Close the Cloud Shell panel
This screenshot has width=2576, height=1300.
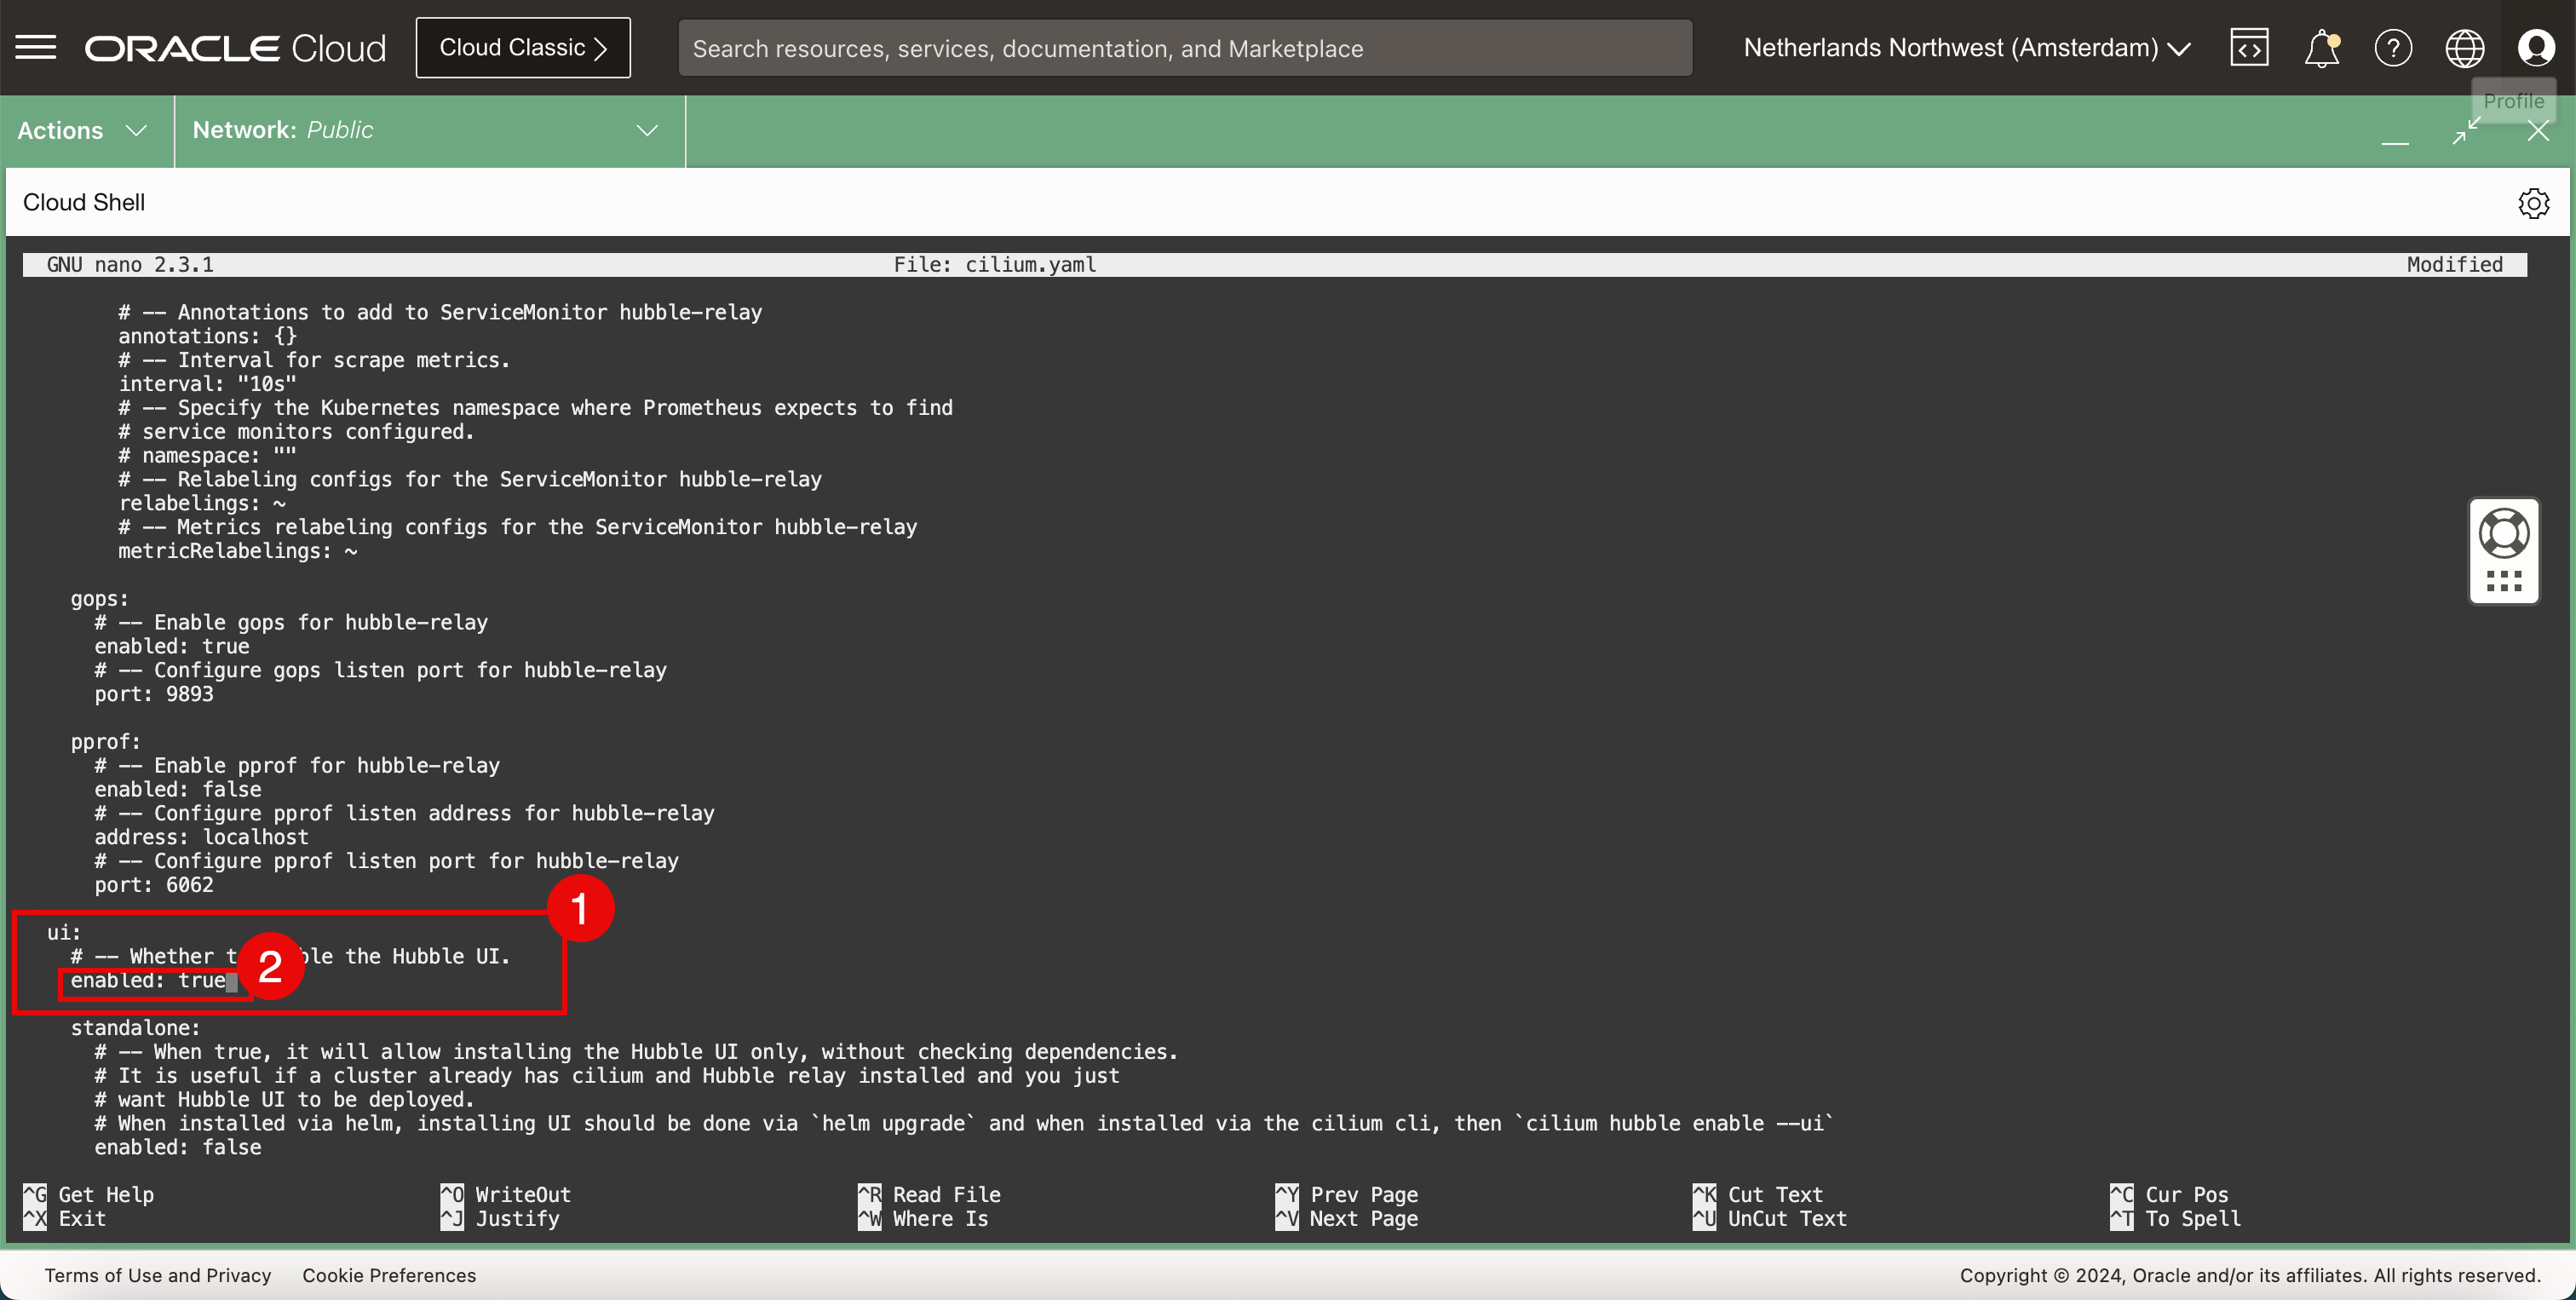(2538, 131)
